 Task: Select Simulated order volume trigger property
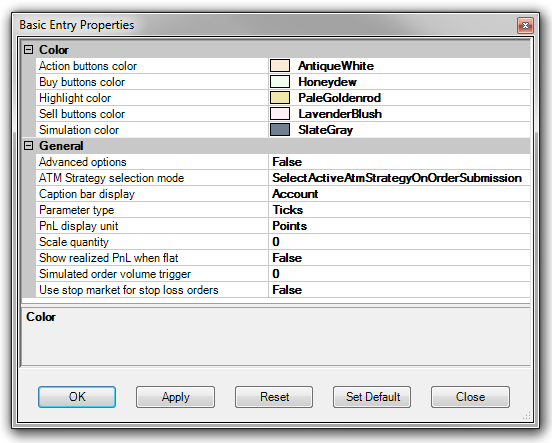[152, 274]
